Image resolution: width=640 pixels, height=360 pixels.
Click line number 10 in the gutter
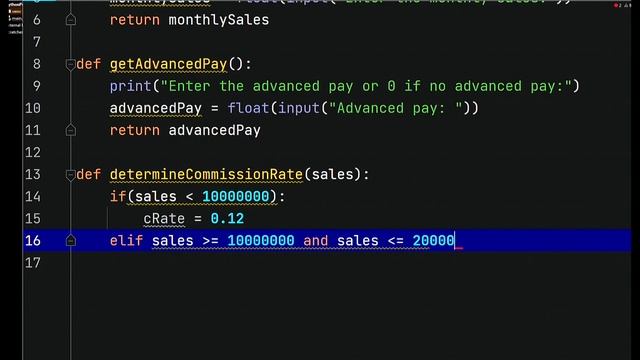click(x=33, y=108)
